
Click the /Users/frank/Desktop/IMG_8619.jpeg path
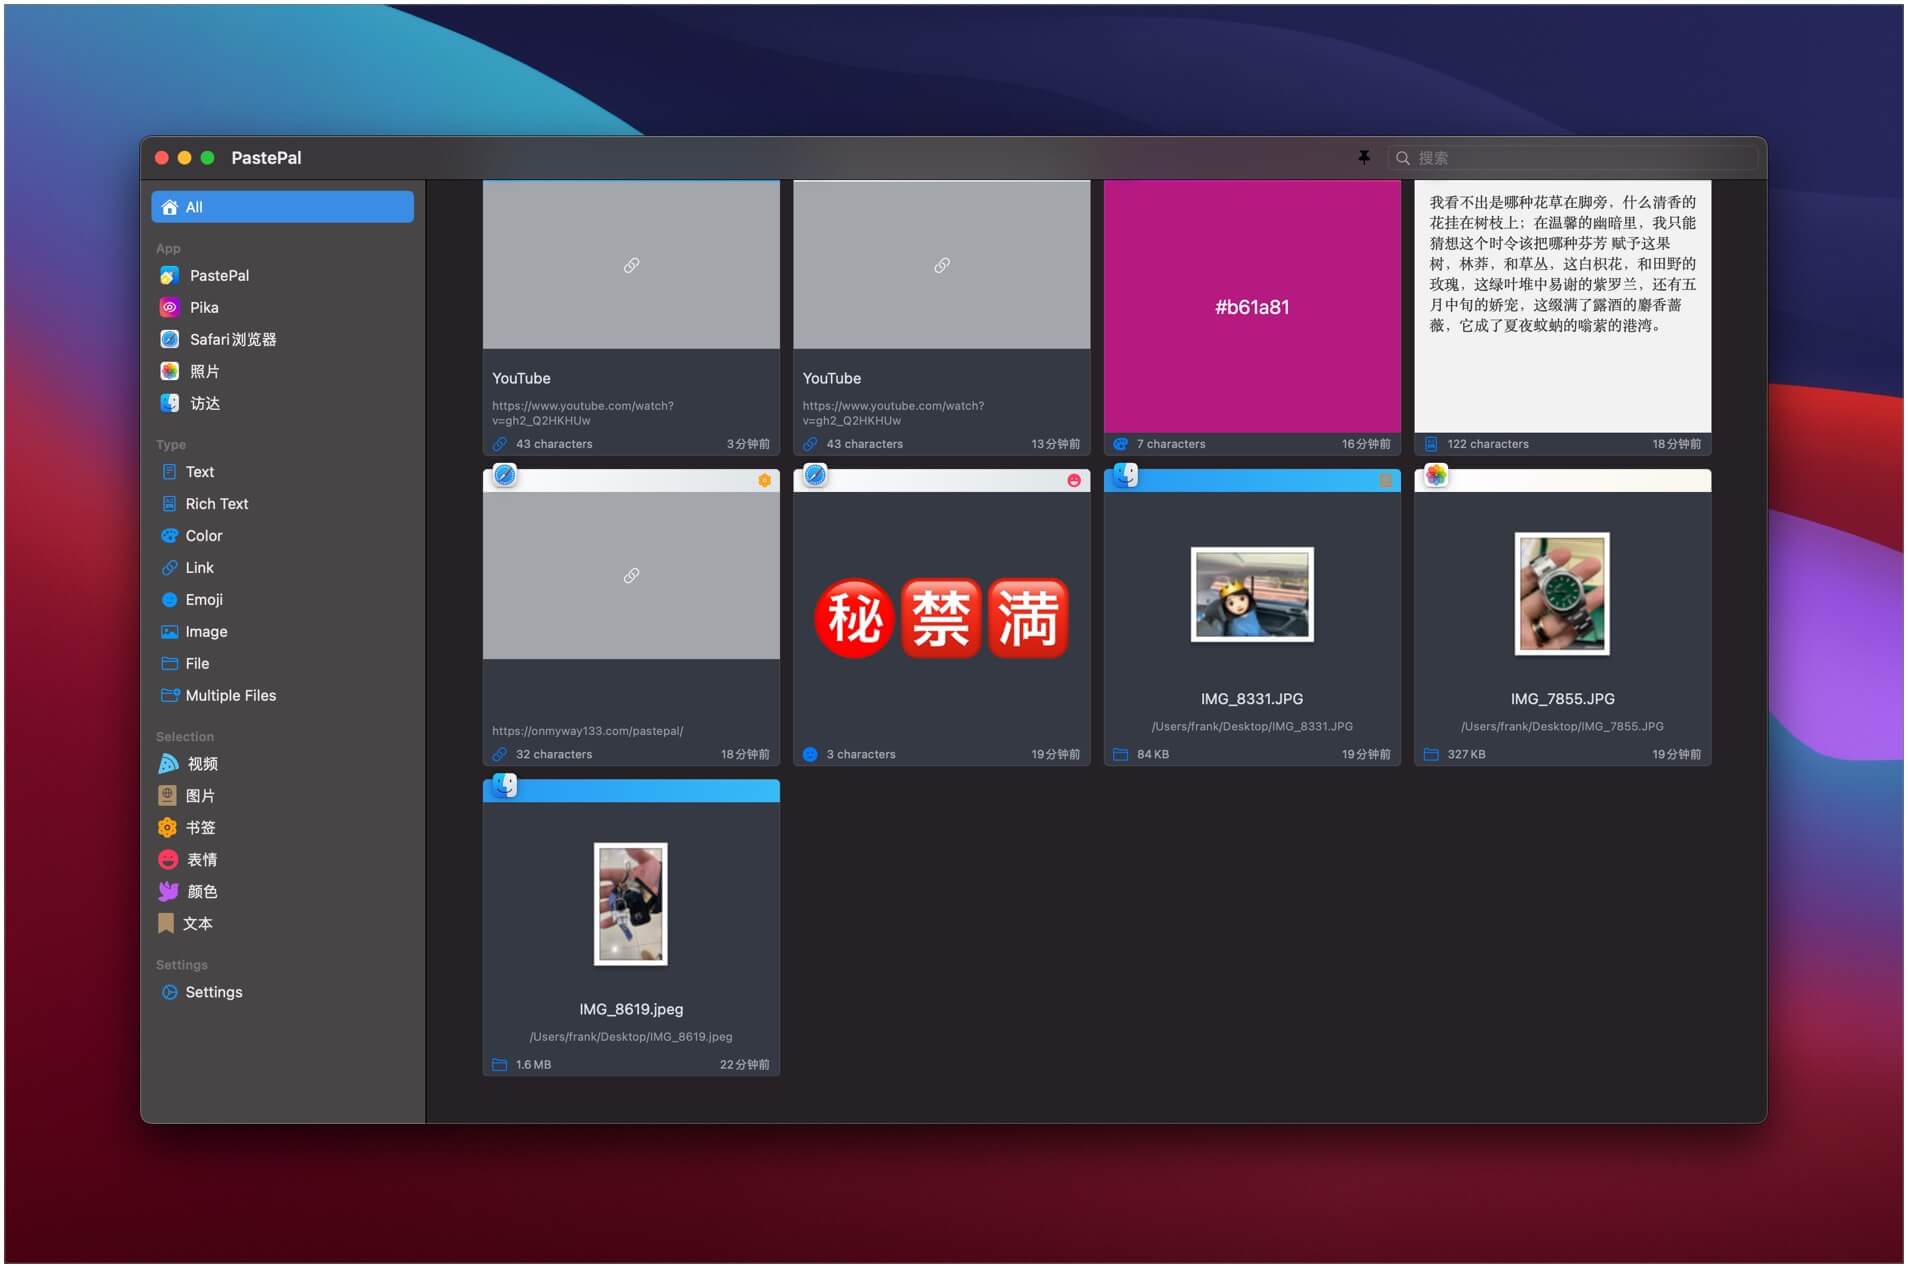(x=631, y=1037)
